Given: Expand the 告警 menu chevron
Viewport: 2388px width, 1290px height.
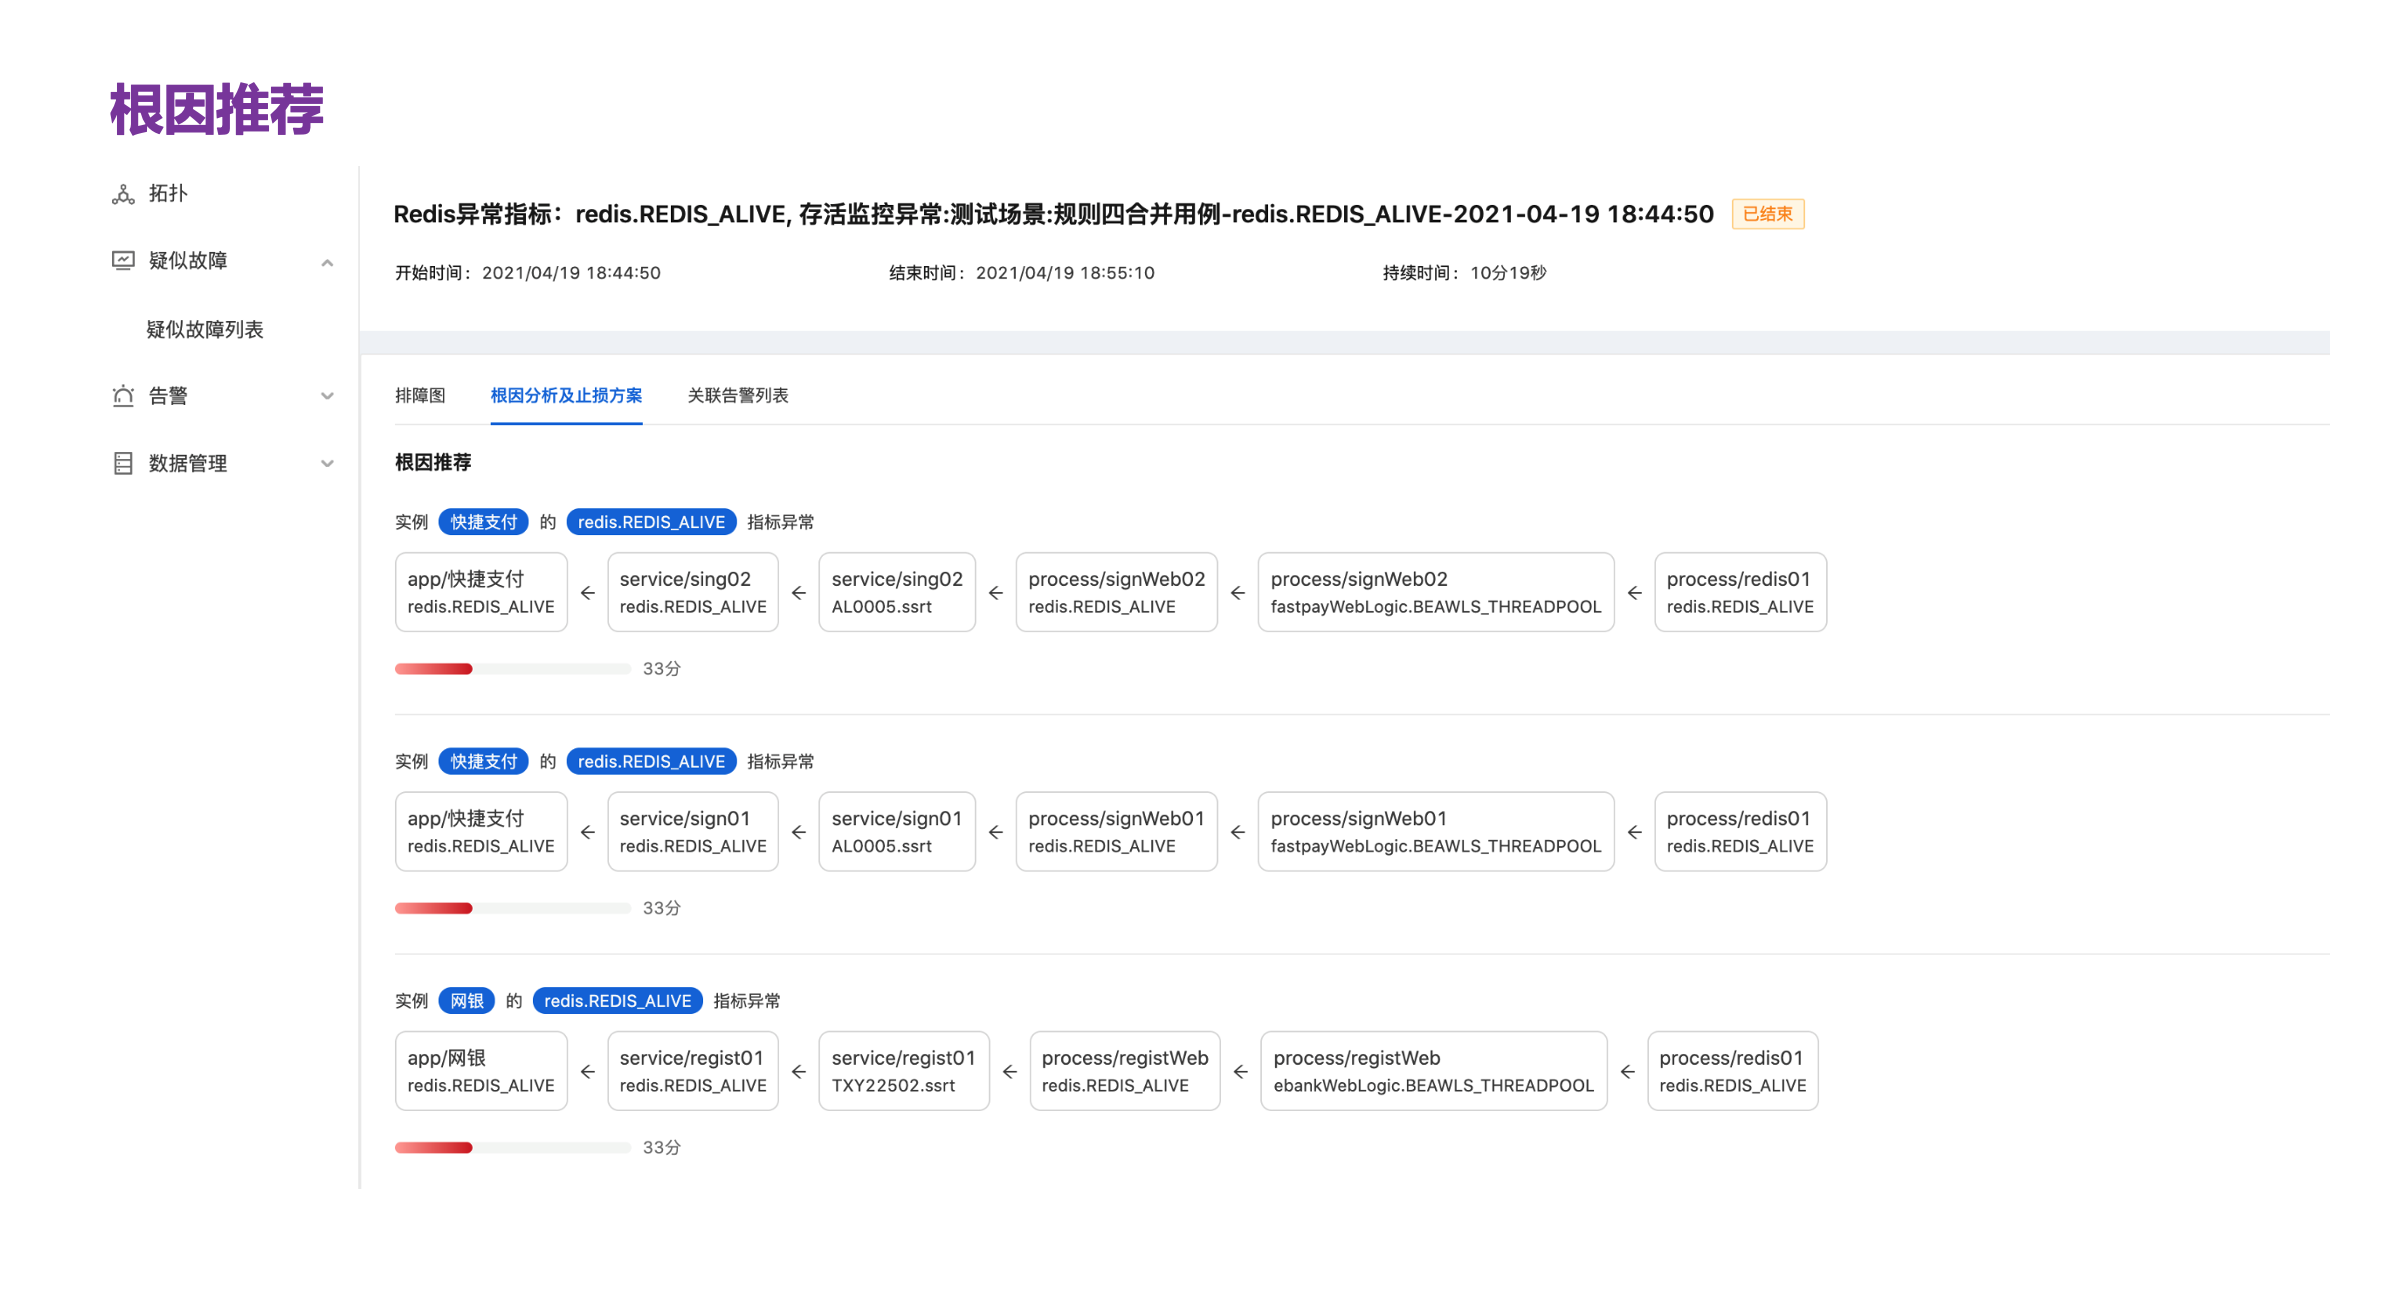Looking at the screenshot, I should tap(327, 396).
